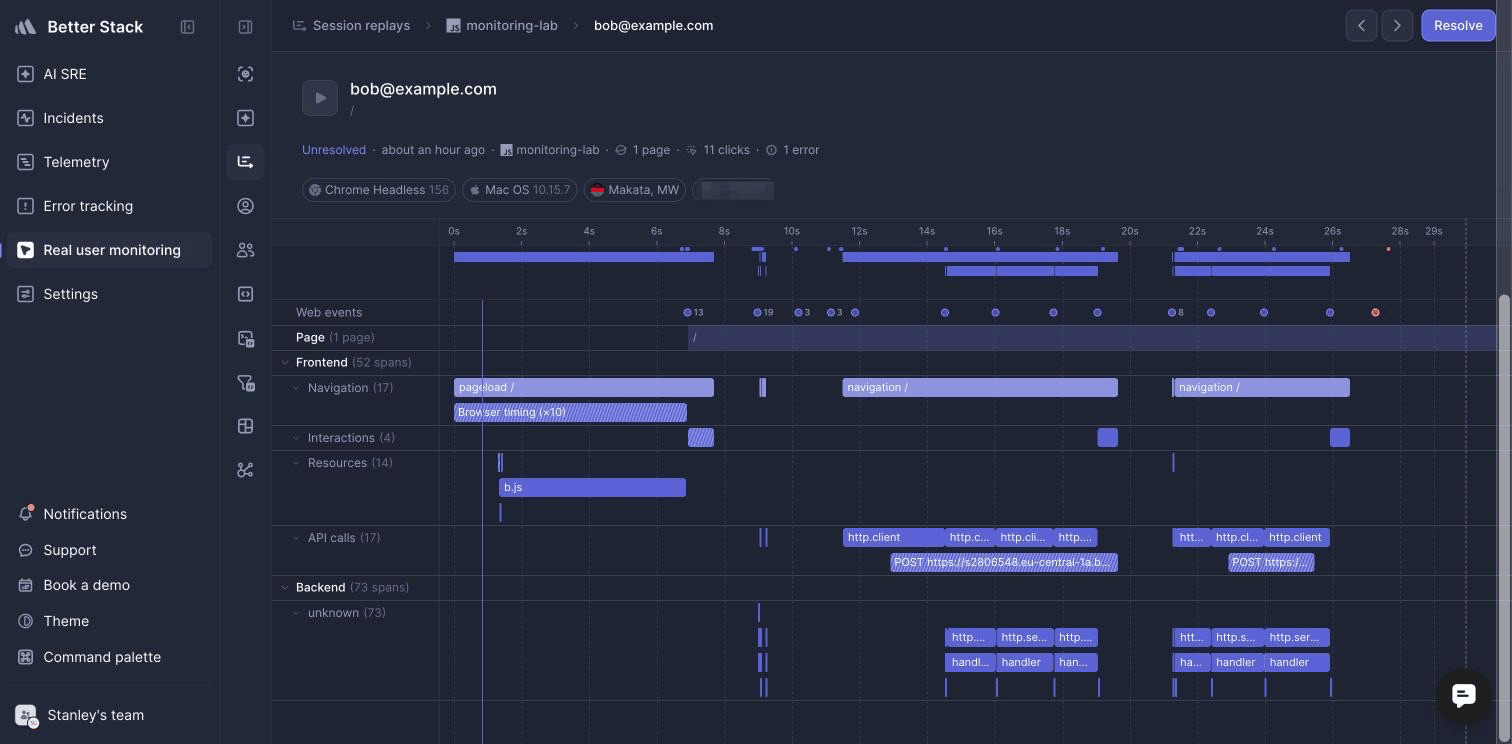The height and width of the screenshot is (744, 1512).
Task: Click the Resolve button
Action: point(1458,25)
